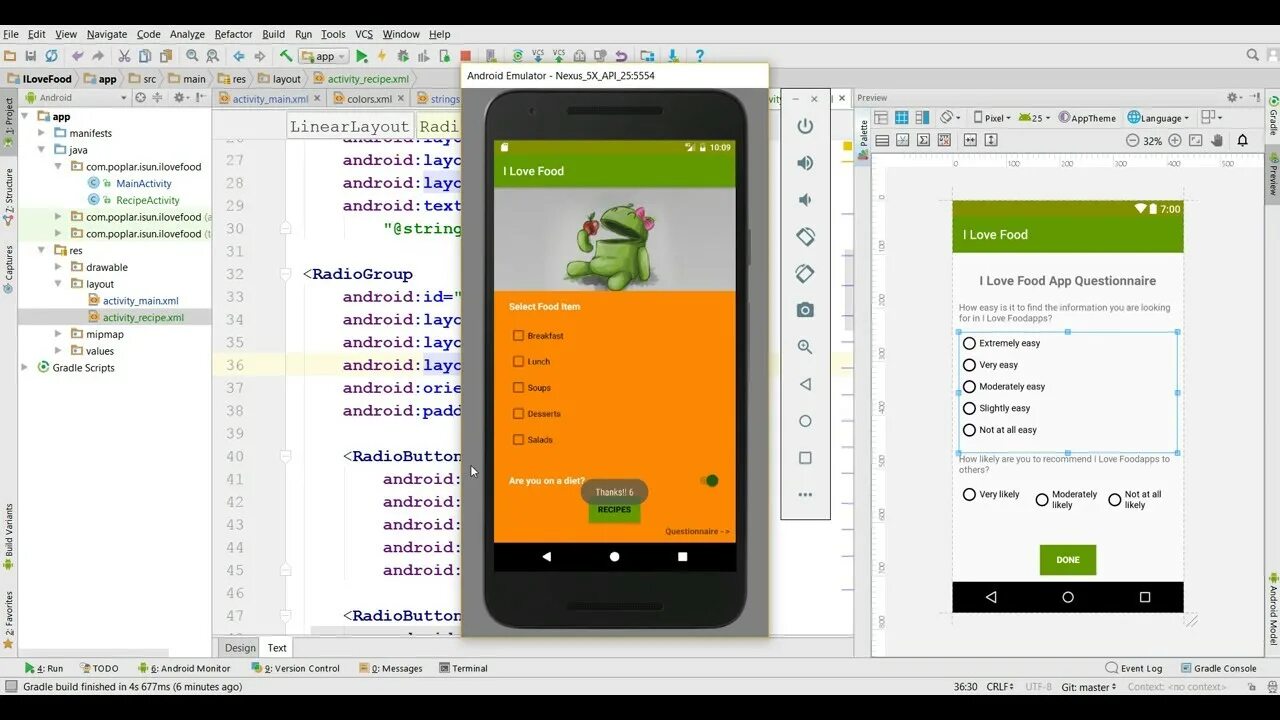Image resolution: width=1280 pixels, height=720 pixels.
Task: Zoom in preview with plus icon
Action: point(1175,141)
